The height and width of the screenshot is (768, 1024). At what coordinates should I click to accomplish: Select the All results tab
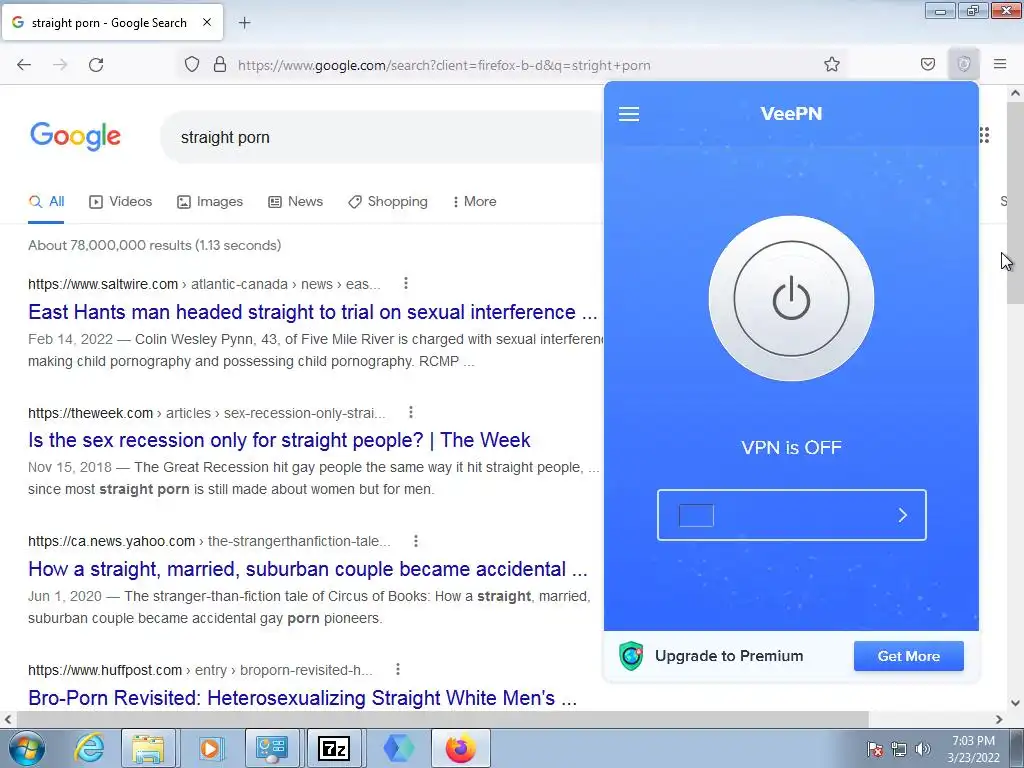pyautogui.click(x=46, y=202)
